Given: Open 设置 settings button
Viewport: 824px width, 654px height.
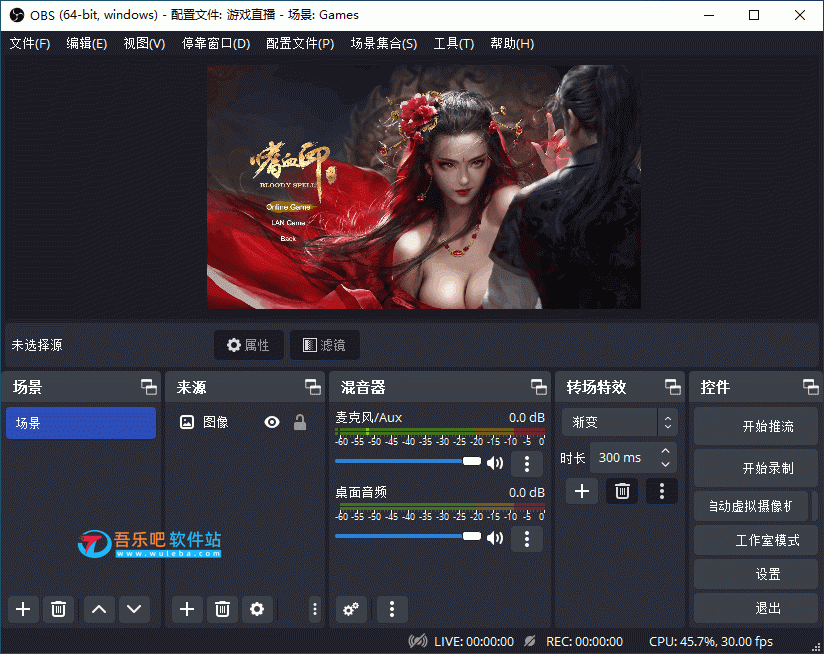Looking at the screenshot, I should 756,574.
